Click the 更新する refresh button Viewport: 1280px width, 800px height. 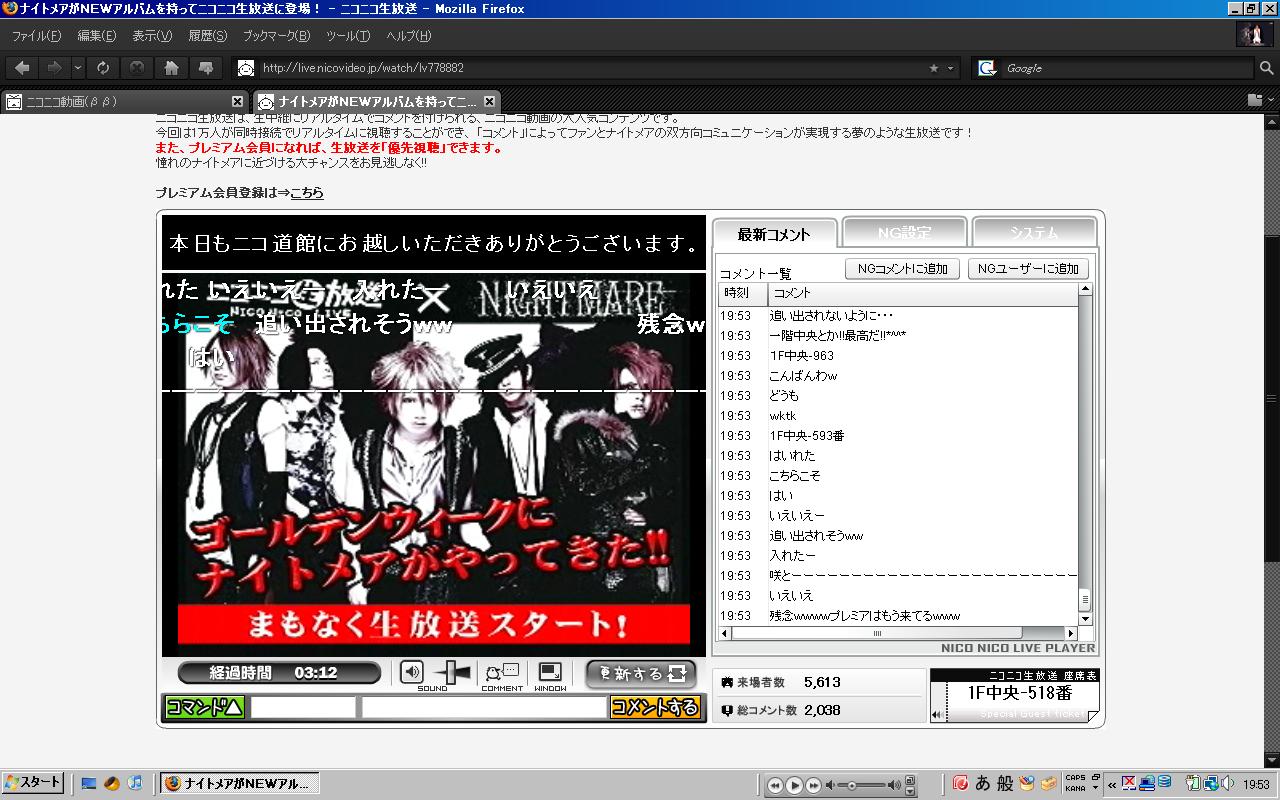tap(641, 674)
